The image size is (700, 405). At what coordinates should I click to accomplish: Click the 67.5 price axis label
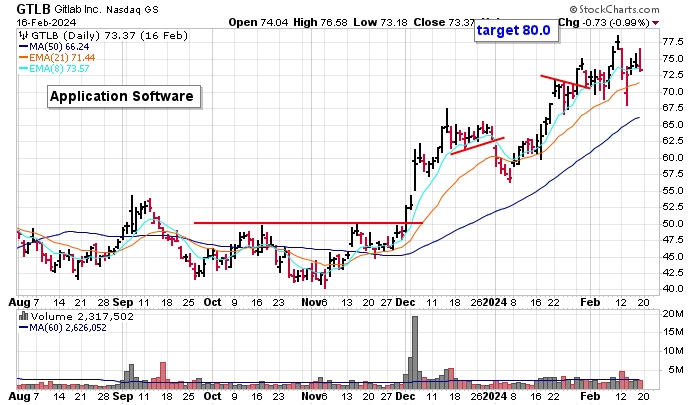coord(673,108)
